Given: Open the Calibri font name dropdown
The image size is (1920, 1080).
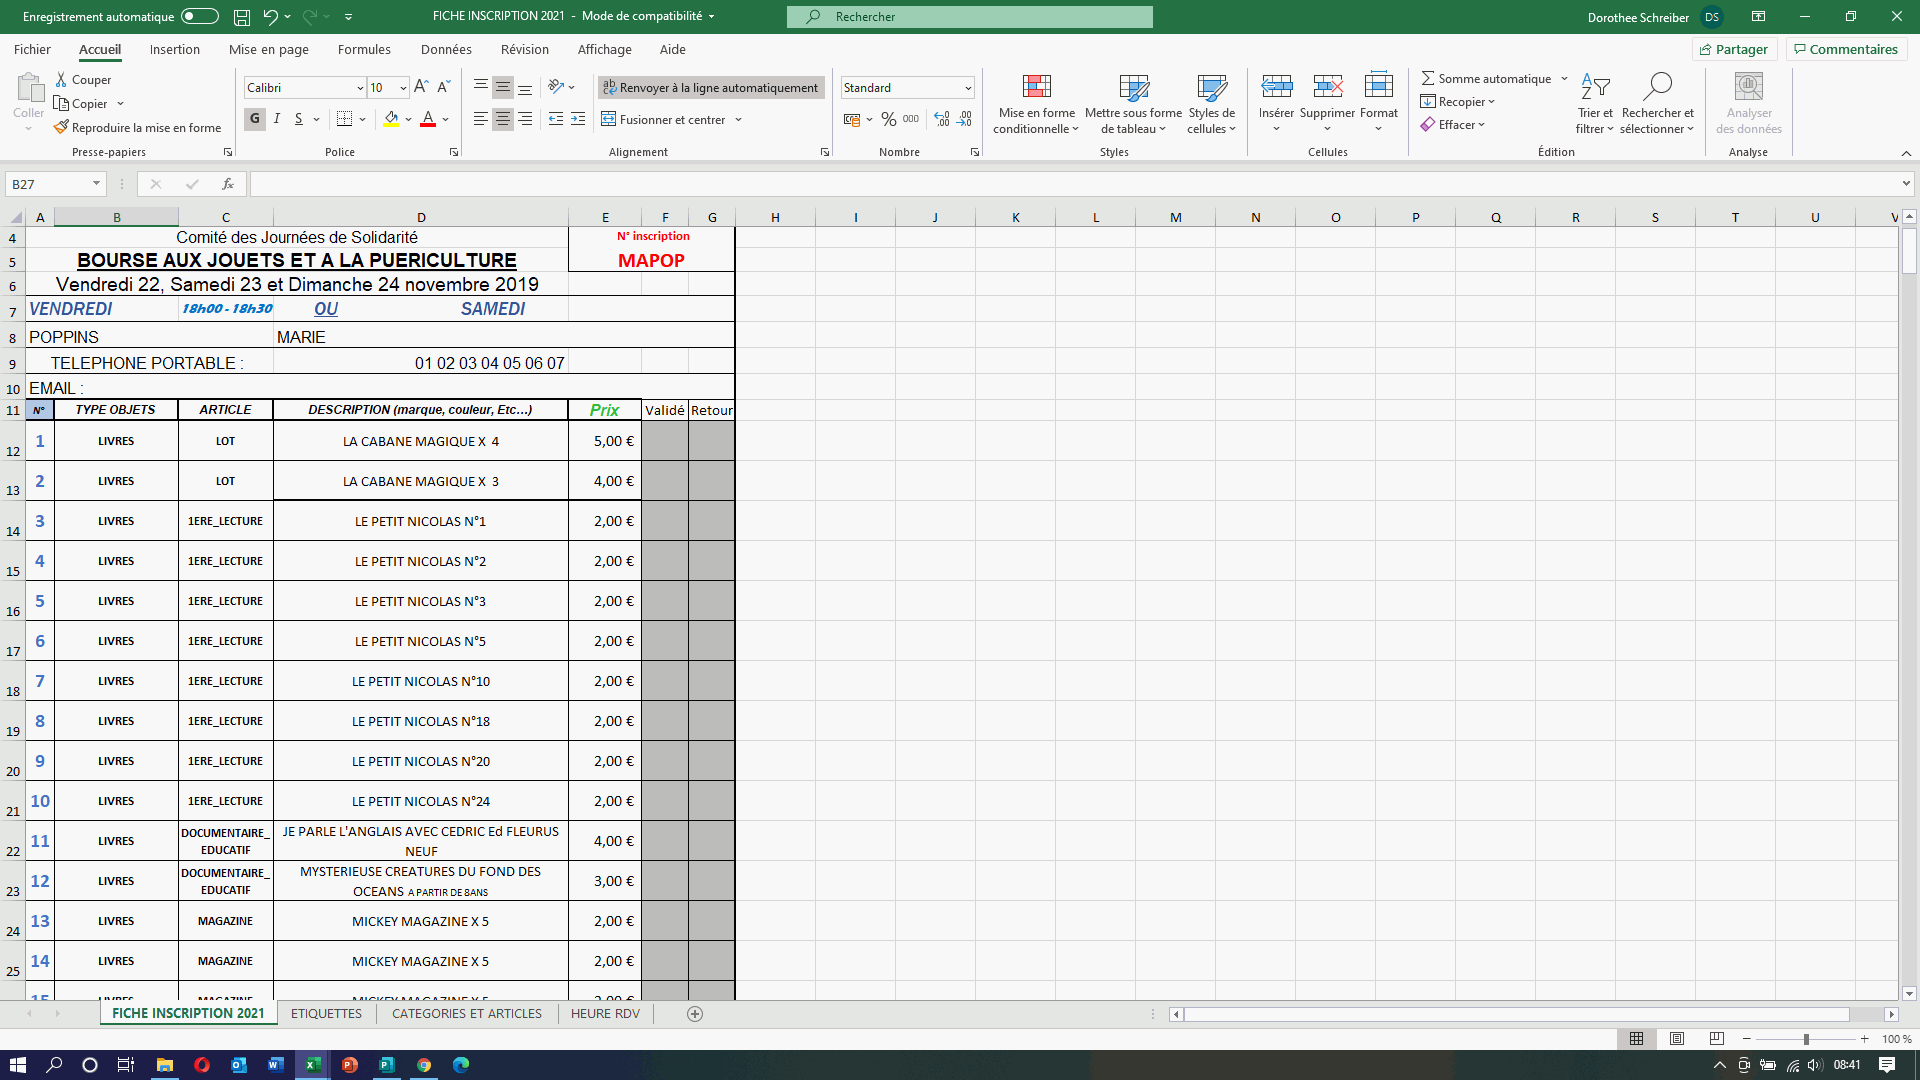Looking at the screenshot, I should pos(360,88).
